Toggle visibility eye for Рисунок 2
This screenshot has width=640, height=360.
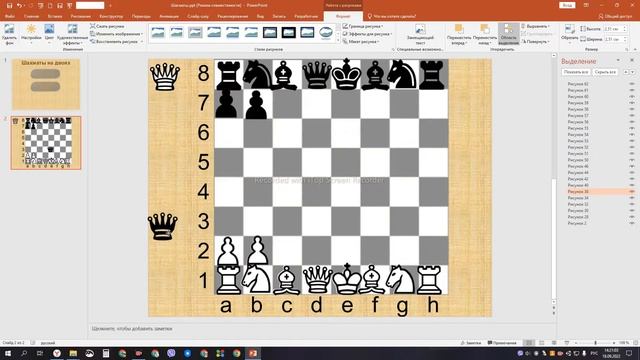pos(632,223)
